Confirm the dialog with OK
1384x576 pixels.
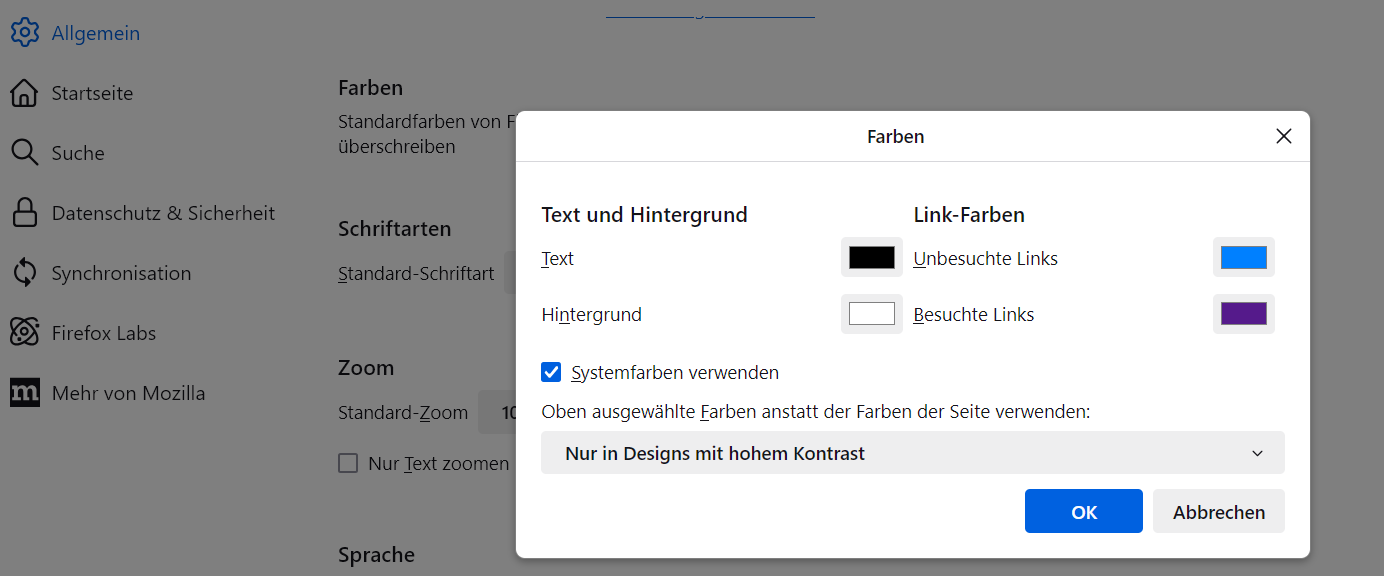[x=1083, y=512]
